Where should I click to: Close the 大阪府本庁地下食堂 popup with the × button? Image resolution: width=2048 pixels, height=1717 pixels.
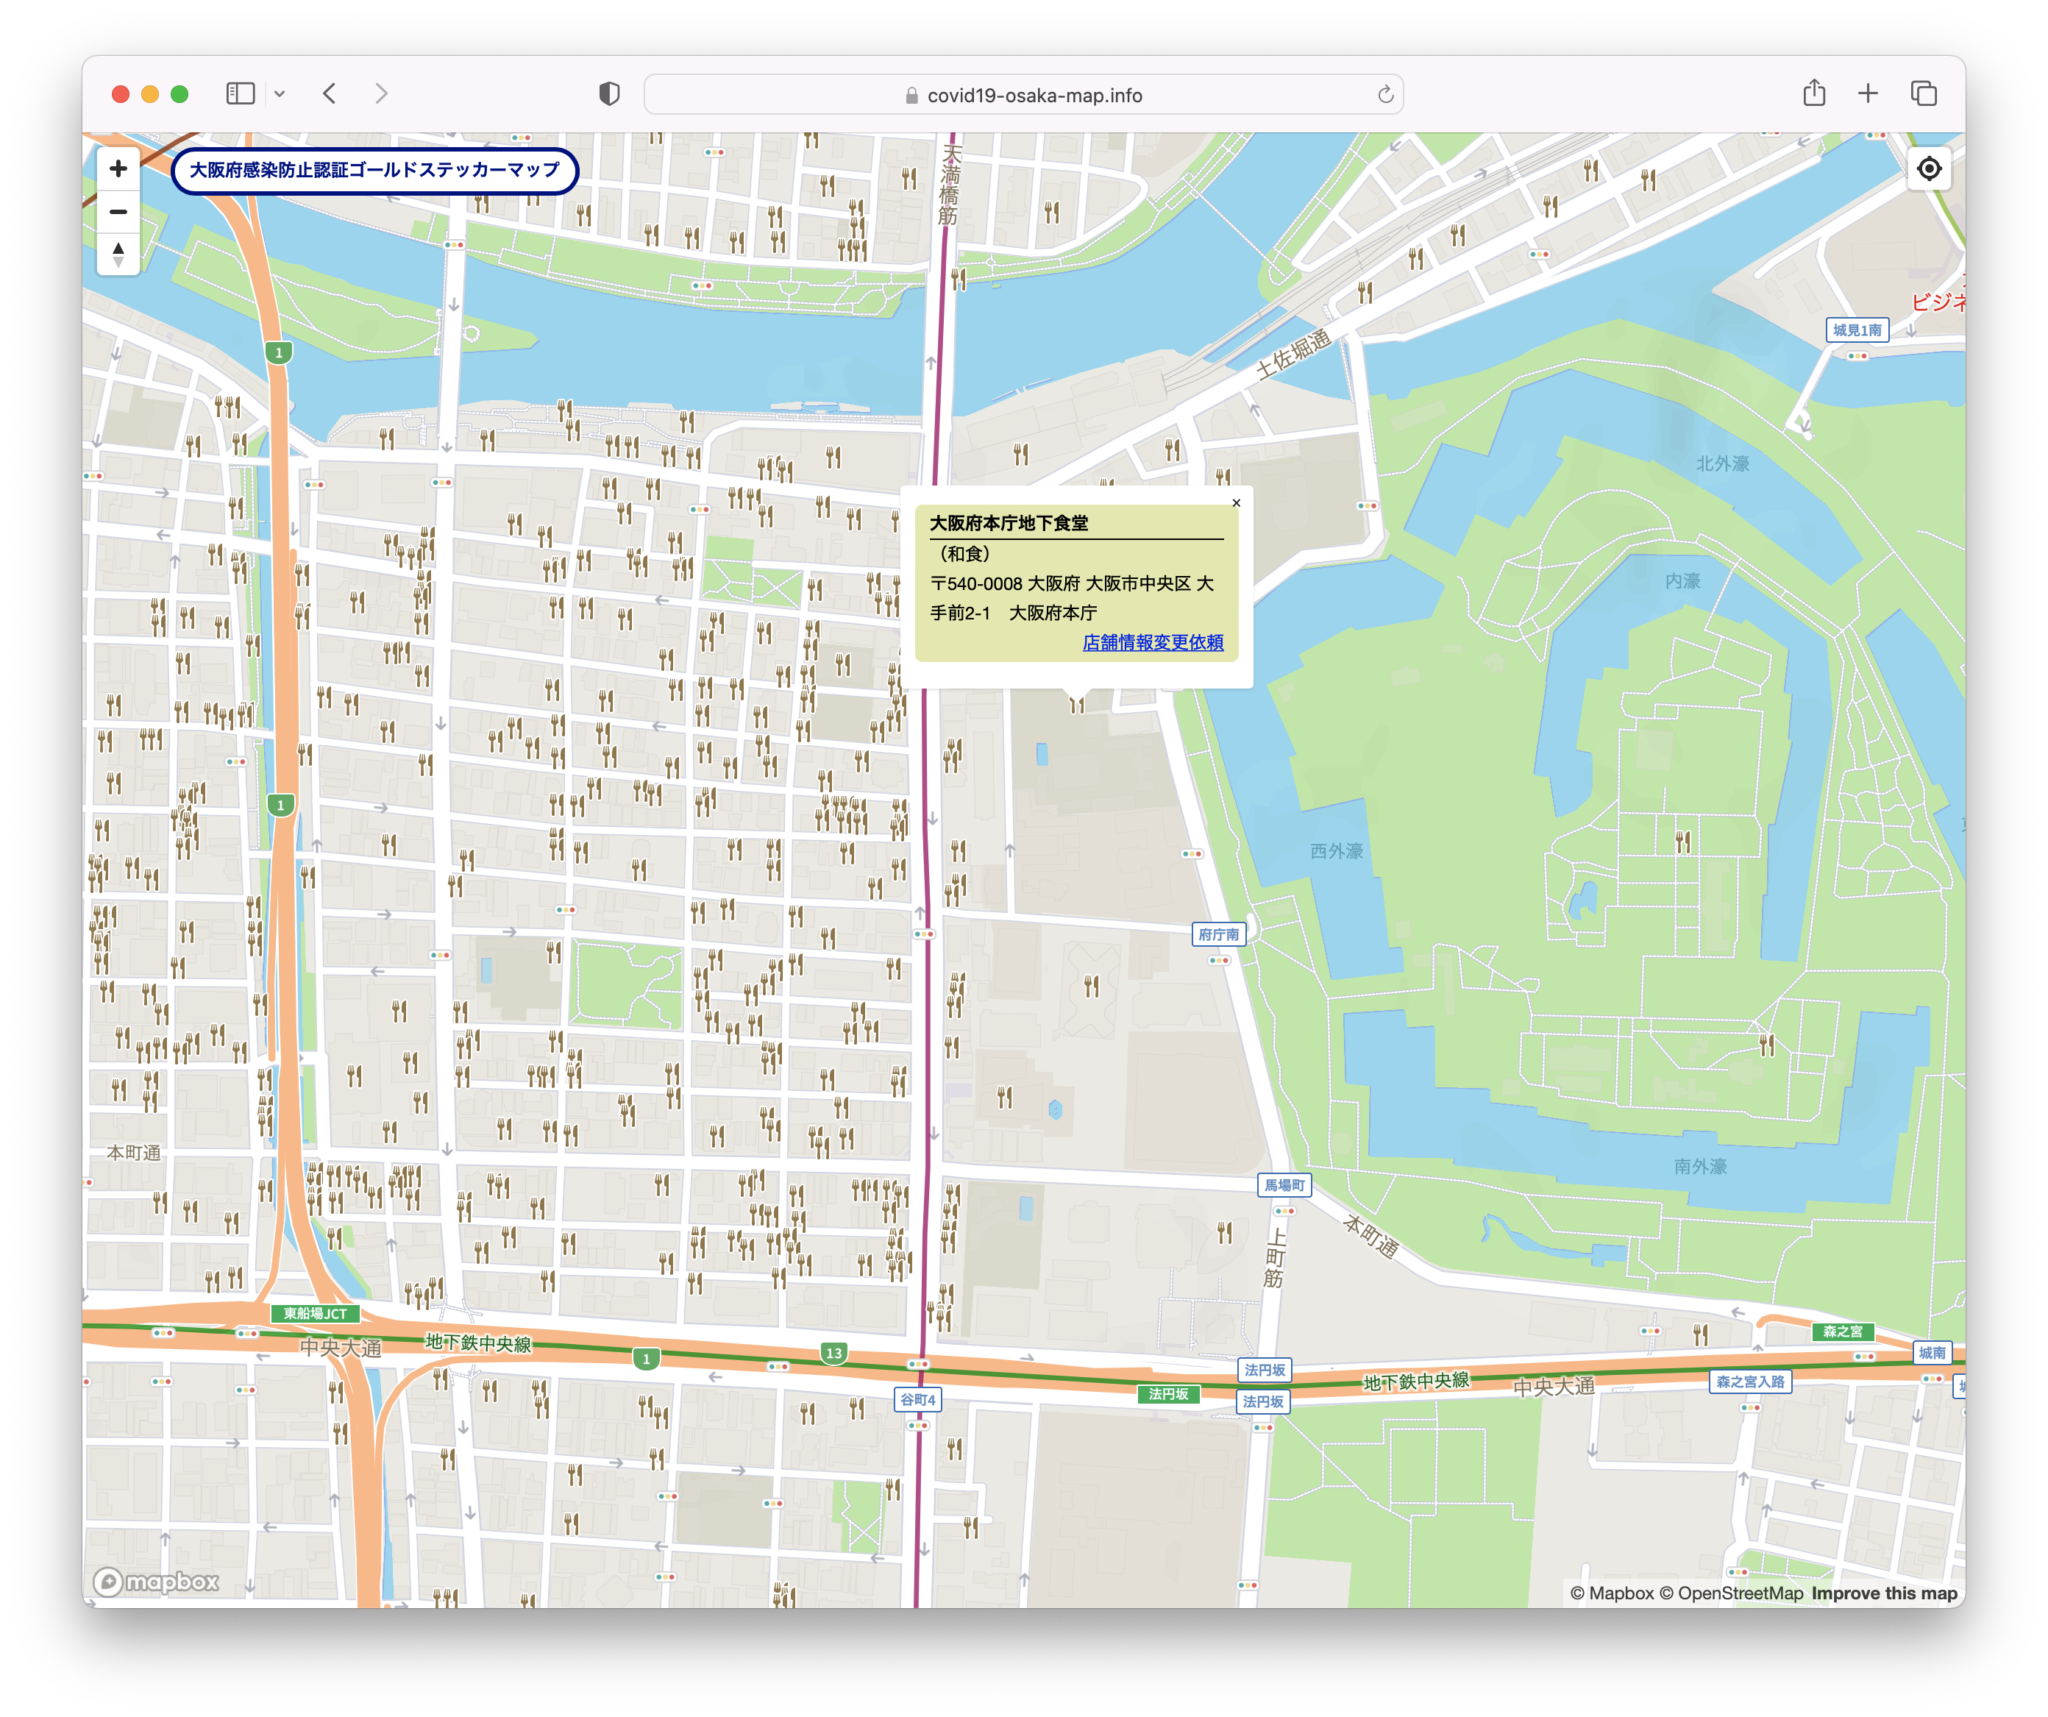pos(1237,503)
